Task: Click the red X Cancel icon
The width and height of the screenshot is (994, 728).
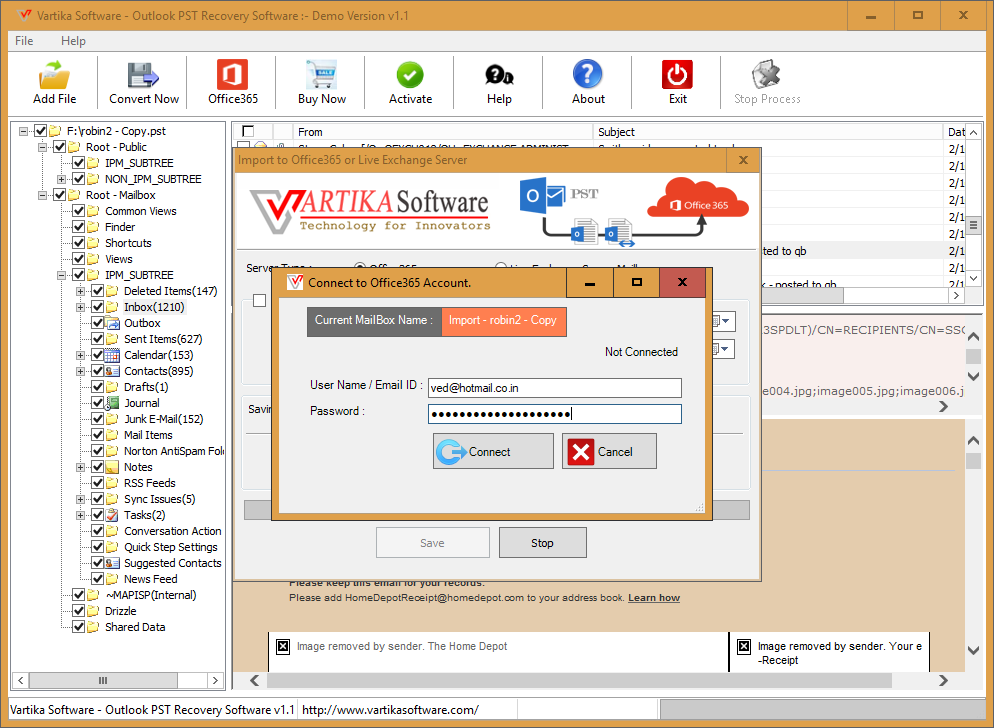Action: click(581, 452)
